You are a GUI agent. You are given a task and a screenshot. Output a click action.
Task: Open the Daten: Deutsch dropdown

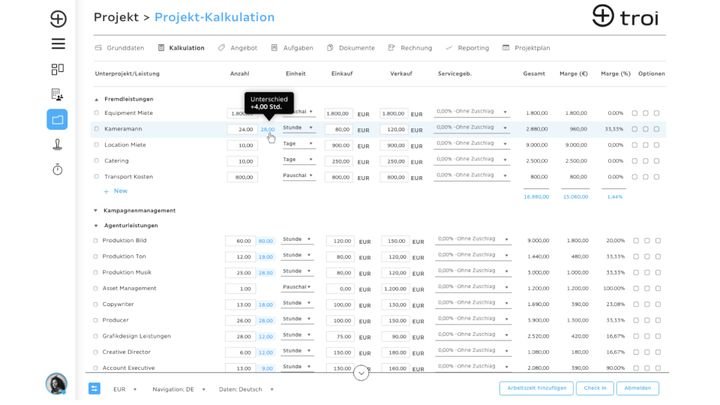click(x=246, y=389)
